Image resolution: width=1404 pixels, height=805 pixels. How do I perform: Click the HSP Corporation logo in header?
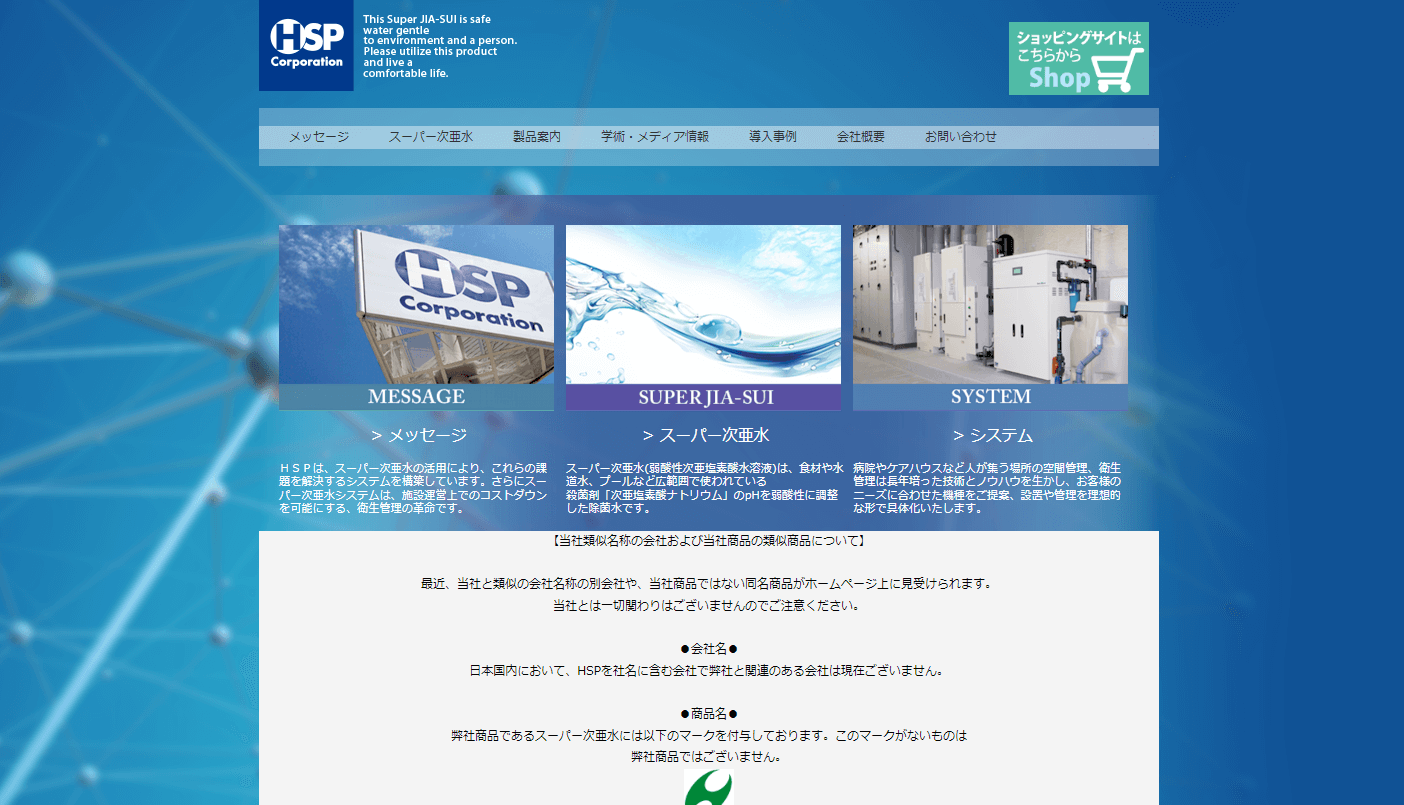point(306,45)
